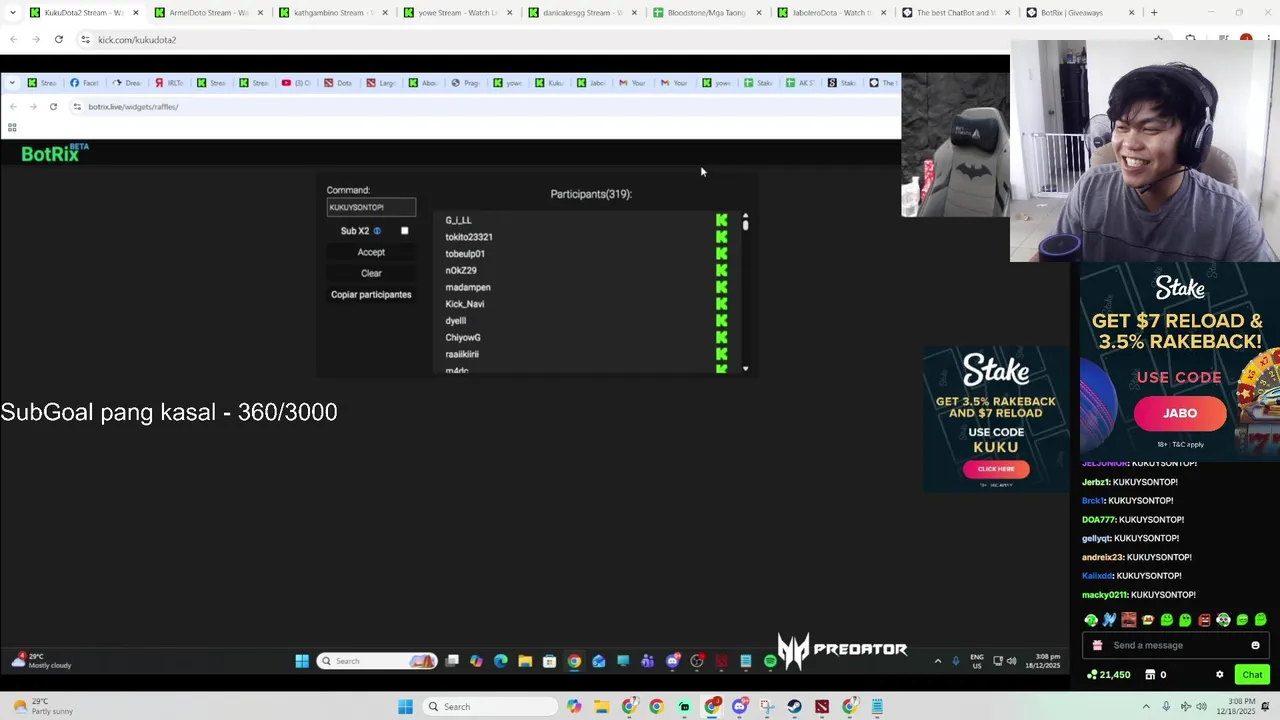Screen dimensions: 1280x720
Task: Switch to the KukuDota2 Stream browser tab
Action: [83, 13]
